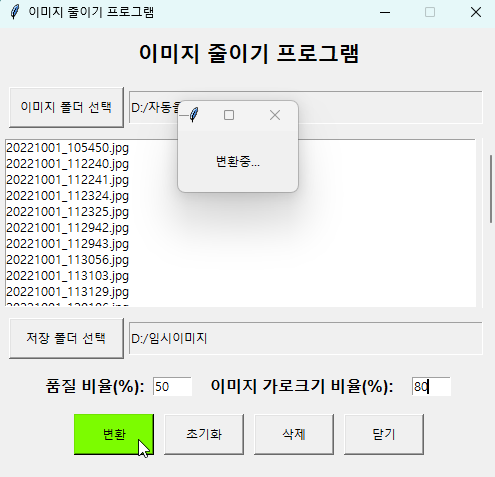495x477 pixels.
Task: Select 20221001_113129.jpg in the list
Action: pos(68,292)
